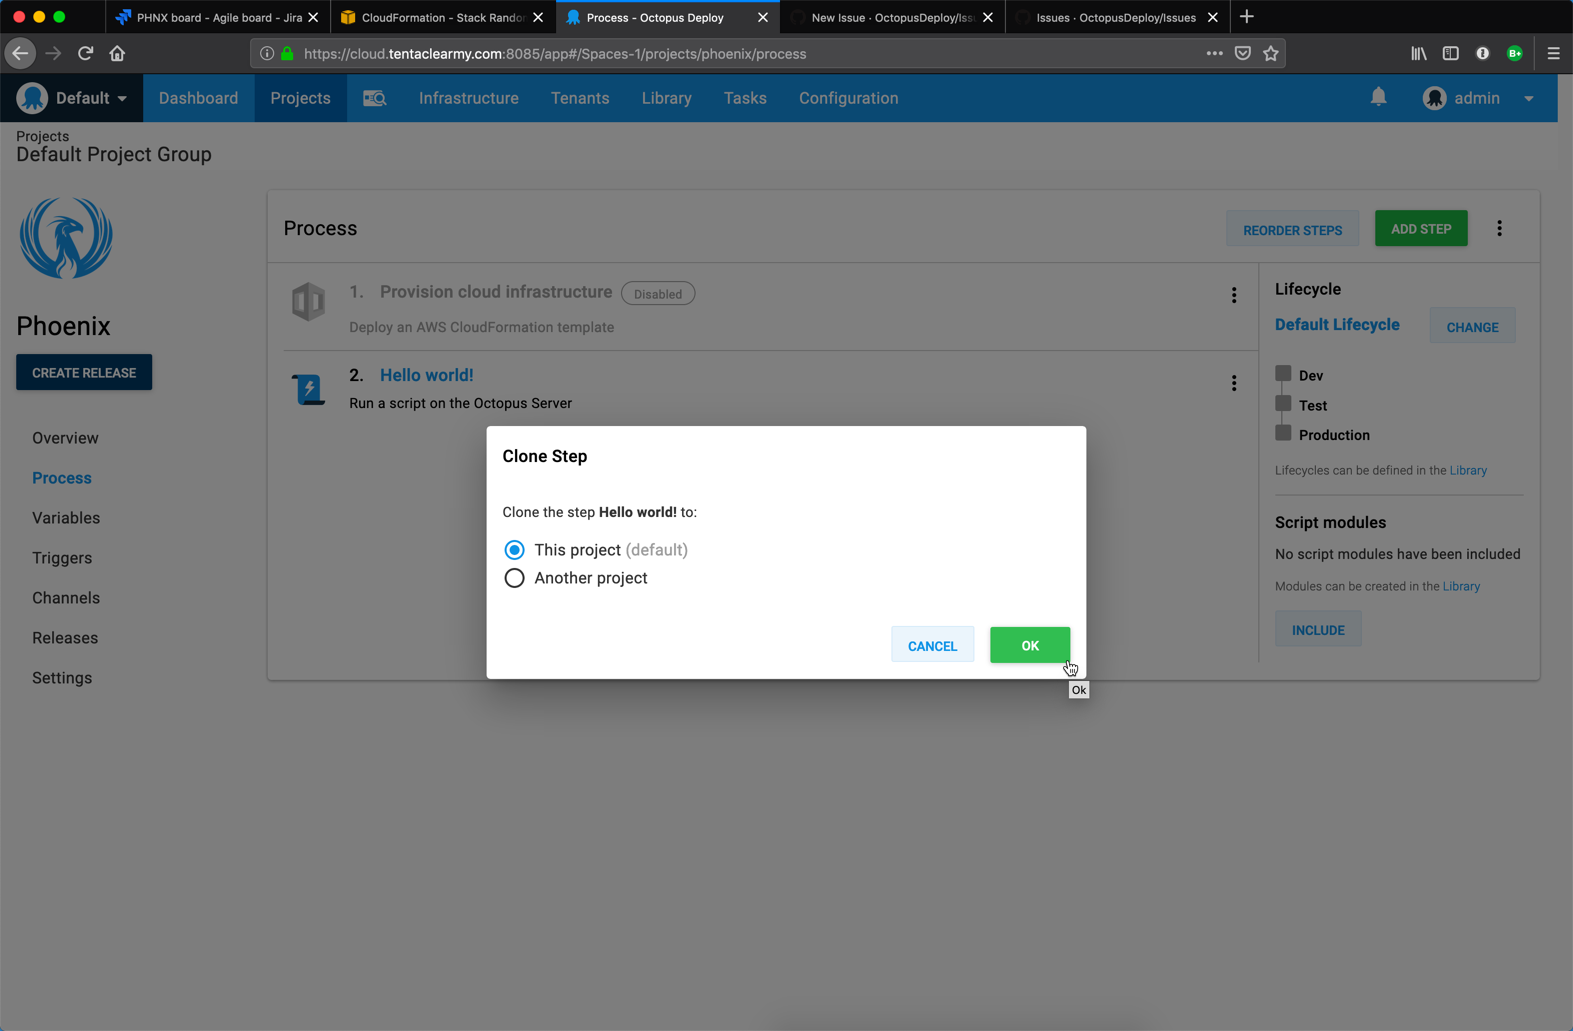Viewport: 1573px width, 1031px height.
Task: Select This project radio option
Action: click(514, 550)
